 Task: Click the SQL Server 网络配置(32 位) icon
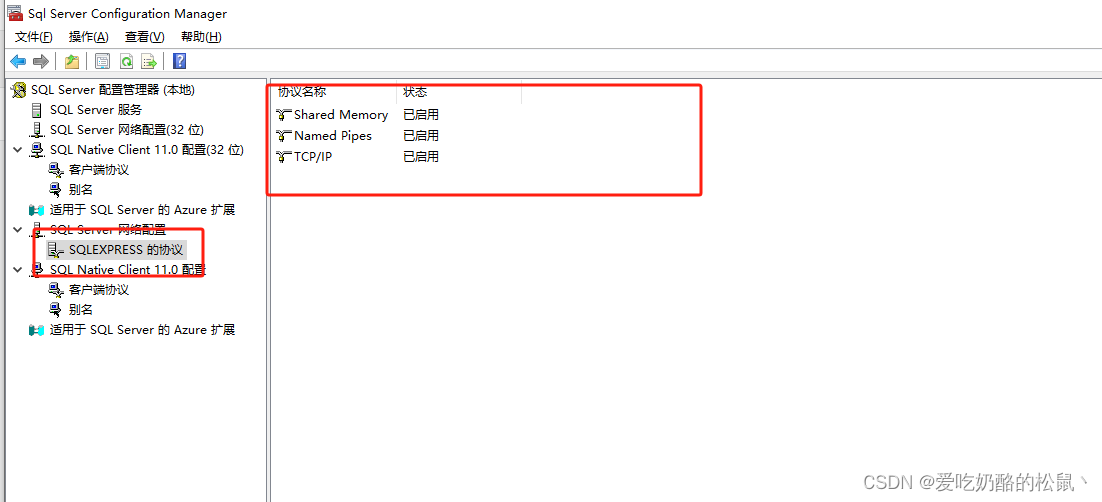point(37,129)
